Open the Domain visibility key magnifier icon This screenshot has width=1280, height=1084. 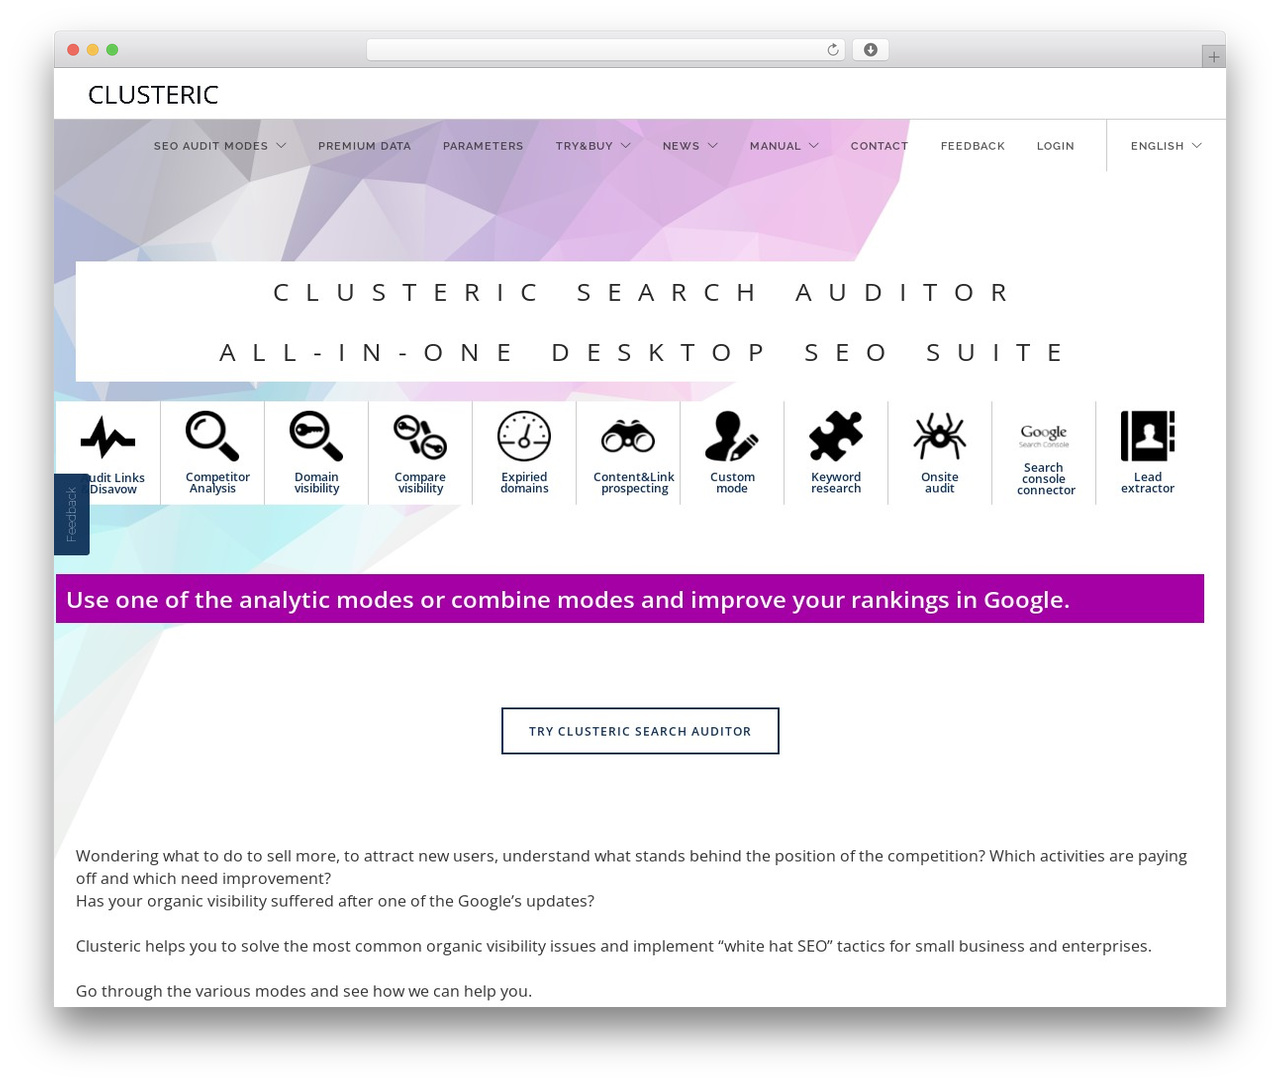(x=316, y=436)
